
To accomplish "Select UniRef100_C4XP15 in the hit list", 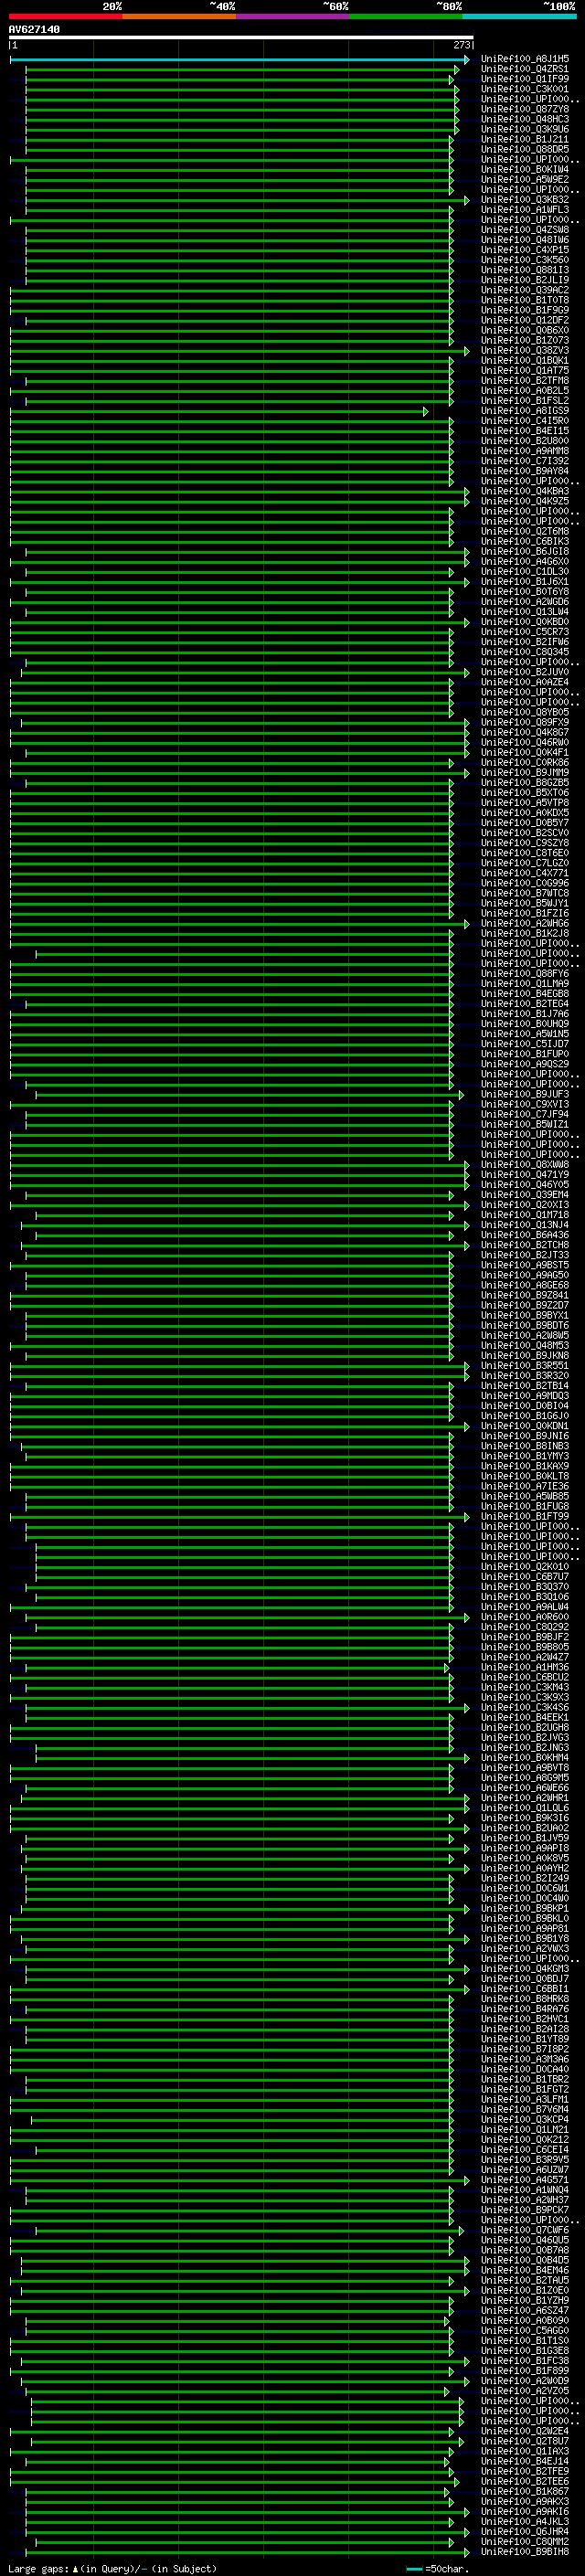I will coord(525,250).
